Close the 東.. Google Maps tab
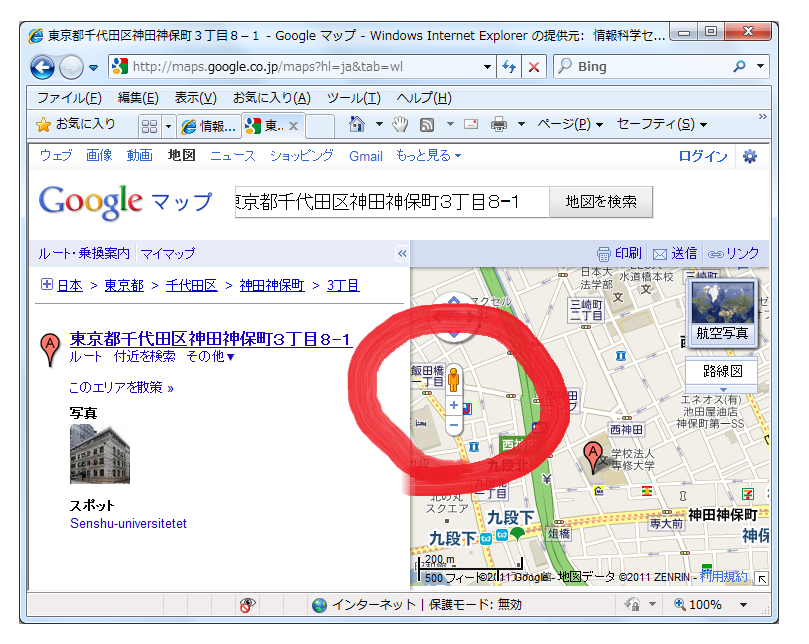Viewport: 809px width, 644px height. [294, 125]
